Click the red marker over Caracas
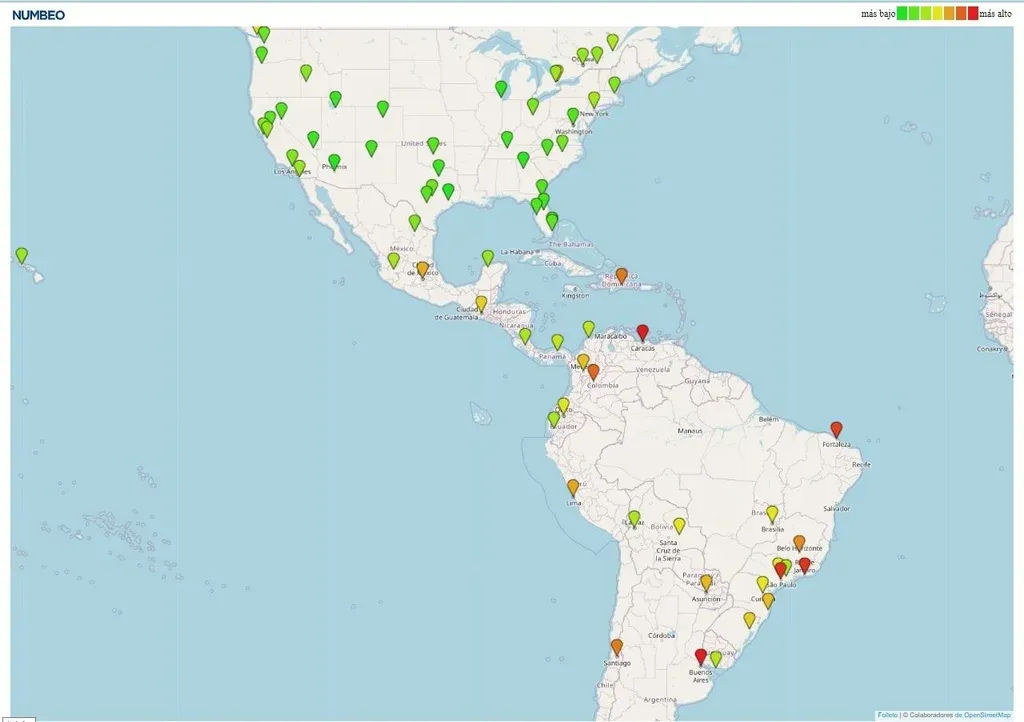 tap(643, 332)
